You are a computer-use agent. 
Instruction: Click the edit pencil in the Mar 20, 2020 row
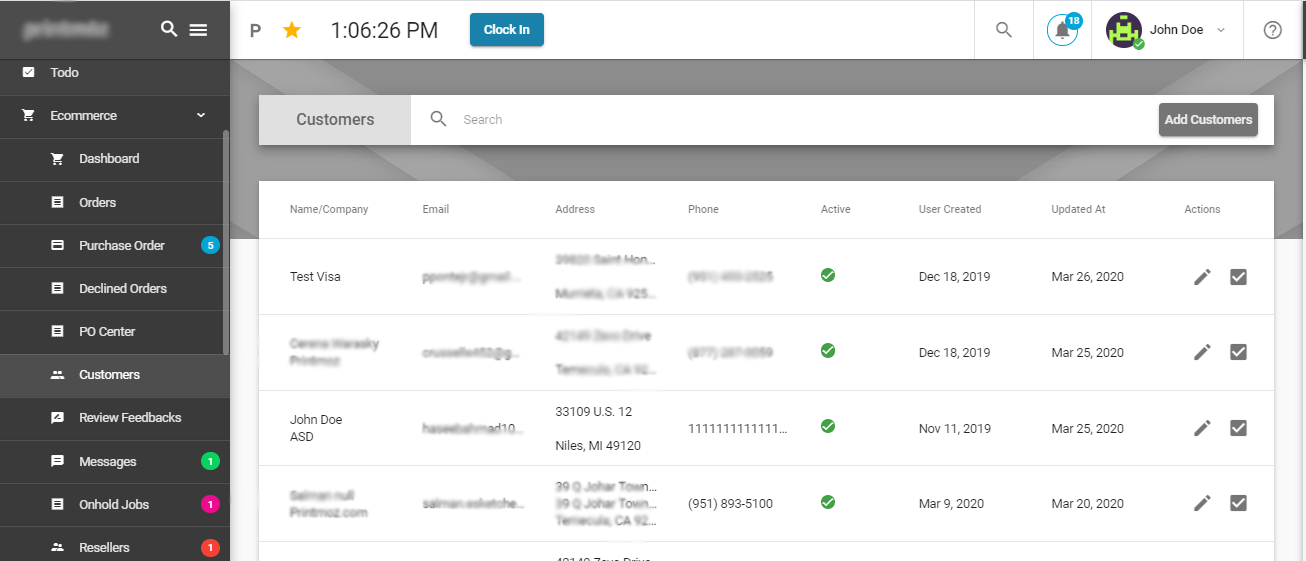coord(1202,504)
